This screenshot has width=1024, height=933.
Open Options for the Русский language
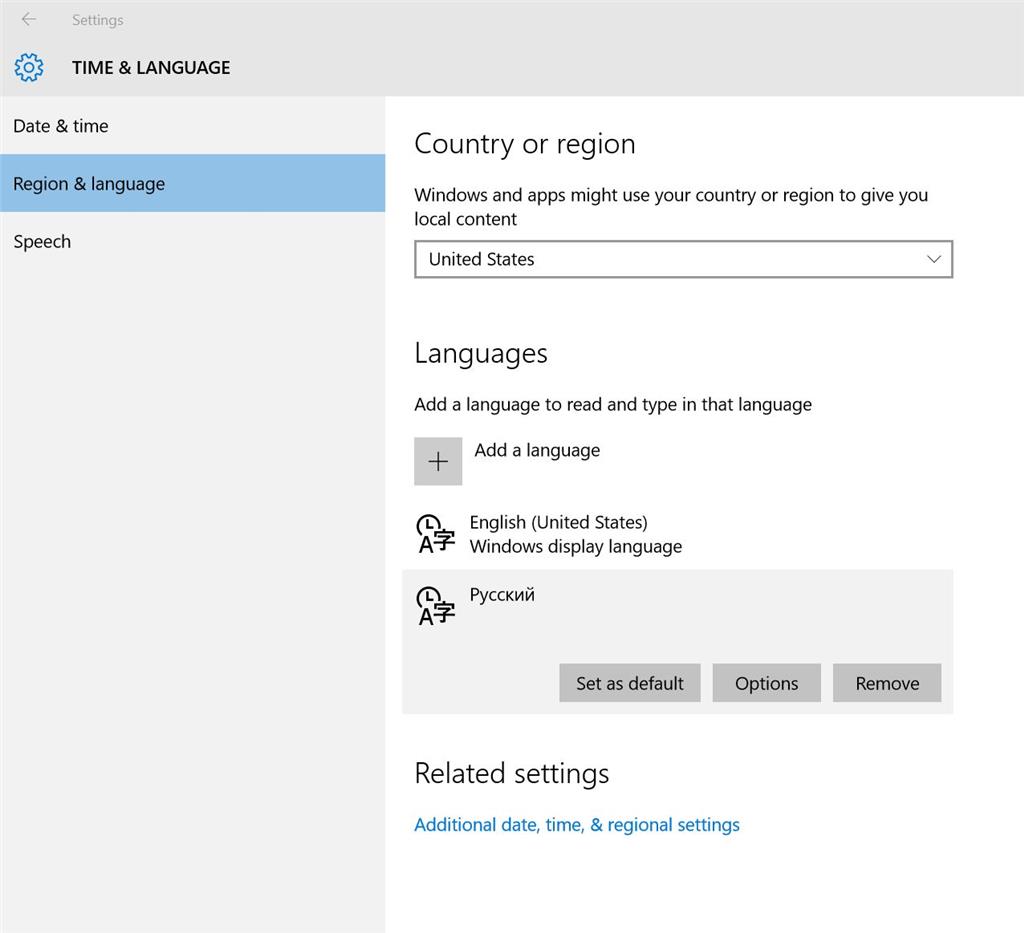tap(766, 683)
